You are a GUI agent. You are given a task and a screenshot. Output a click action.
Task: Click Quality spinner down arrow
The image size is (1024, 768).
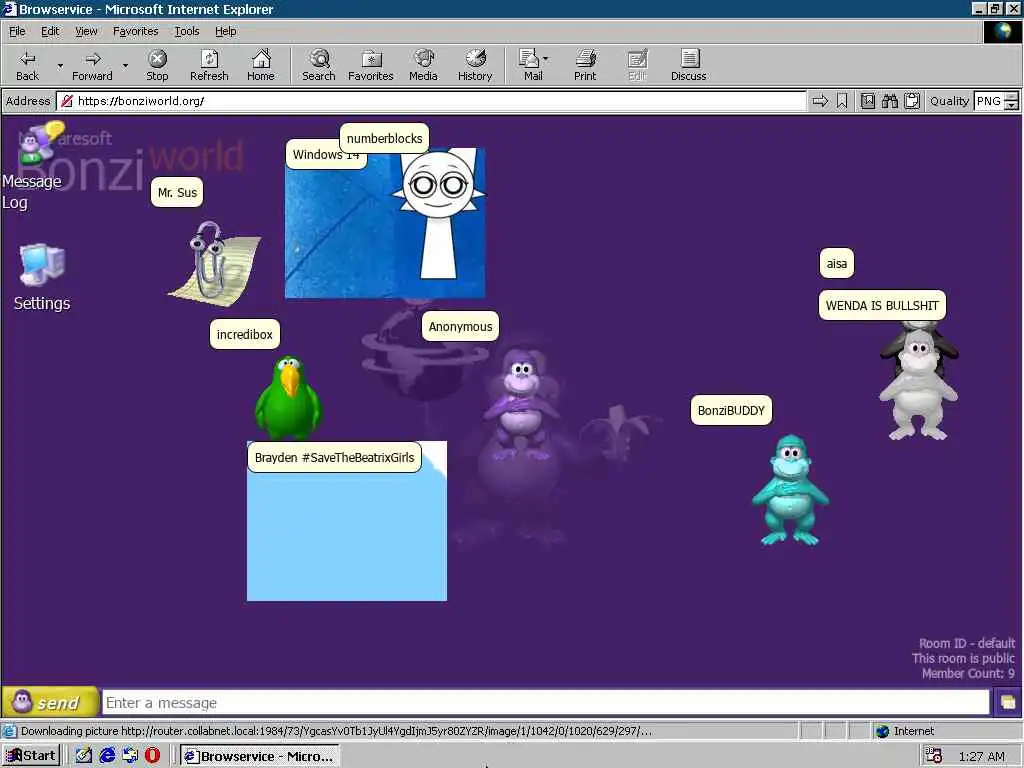pos(1012,105)
